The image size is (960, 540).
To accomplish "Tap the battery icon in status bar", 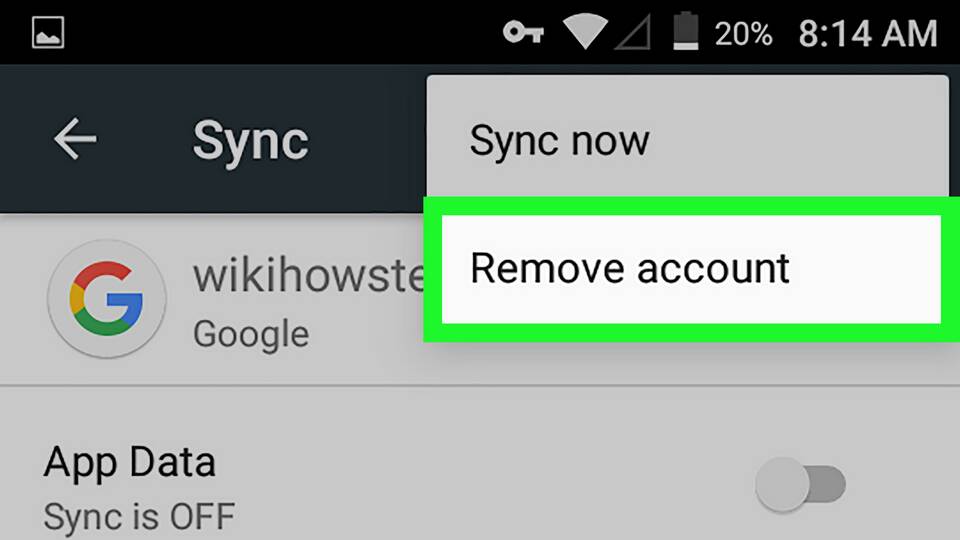I will pos(686,31).
